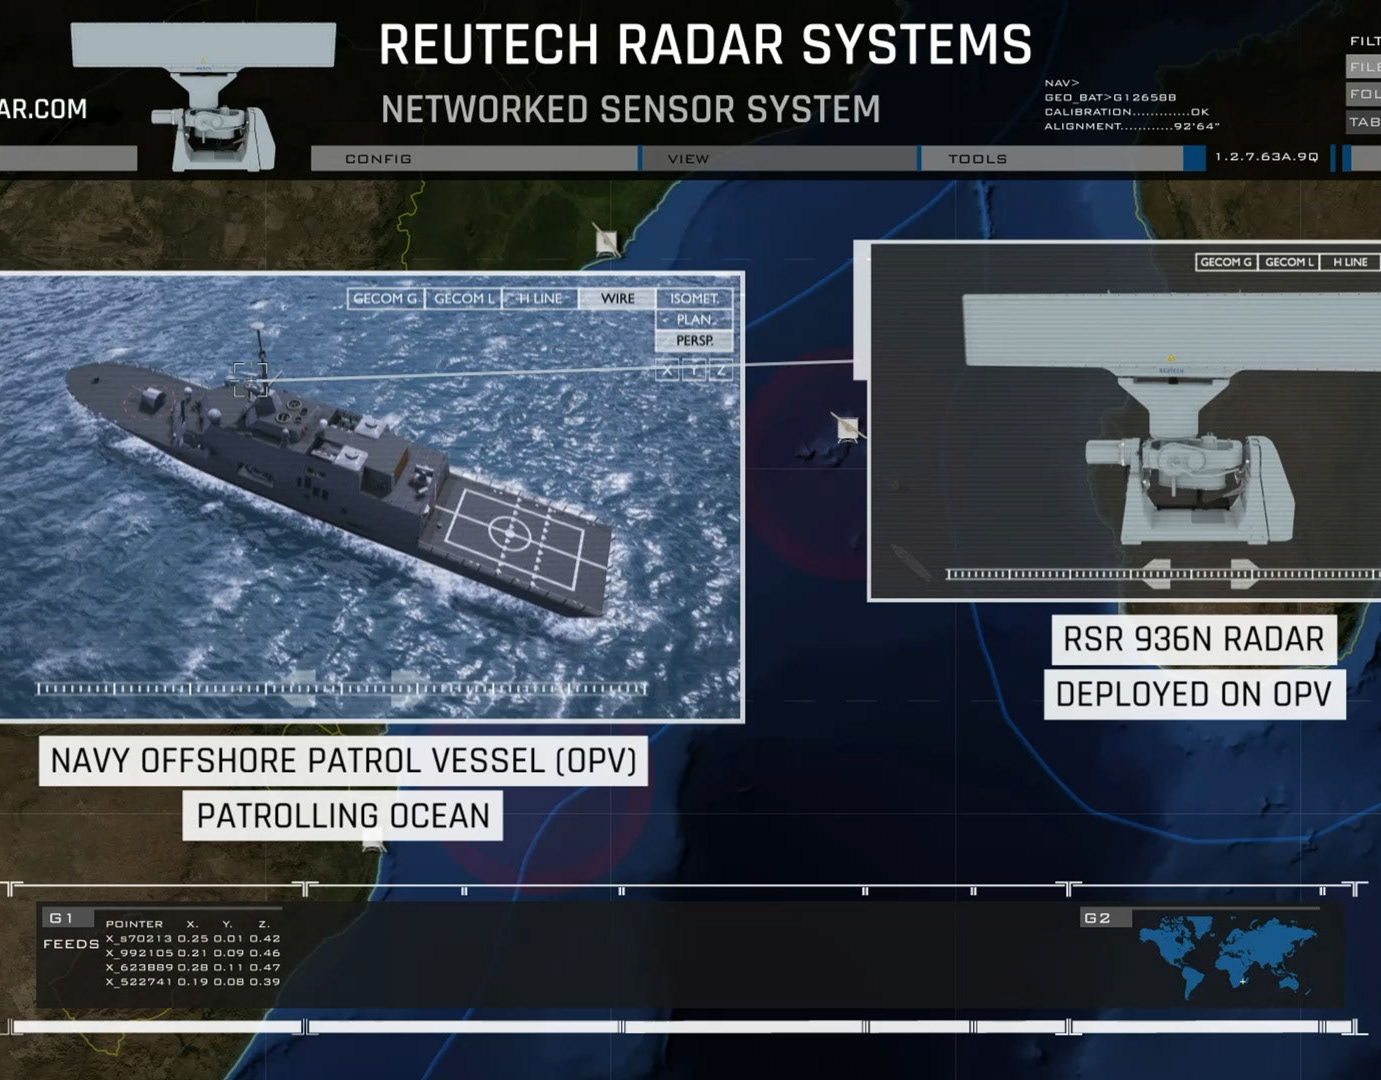The height and width of the screenshot is (1080, 1381).
Task: Click the scale bar under the ship view
Action: click(x=342, y=688)
